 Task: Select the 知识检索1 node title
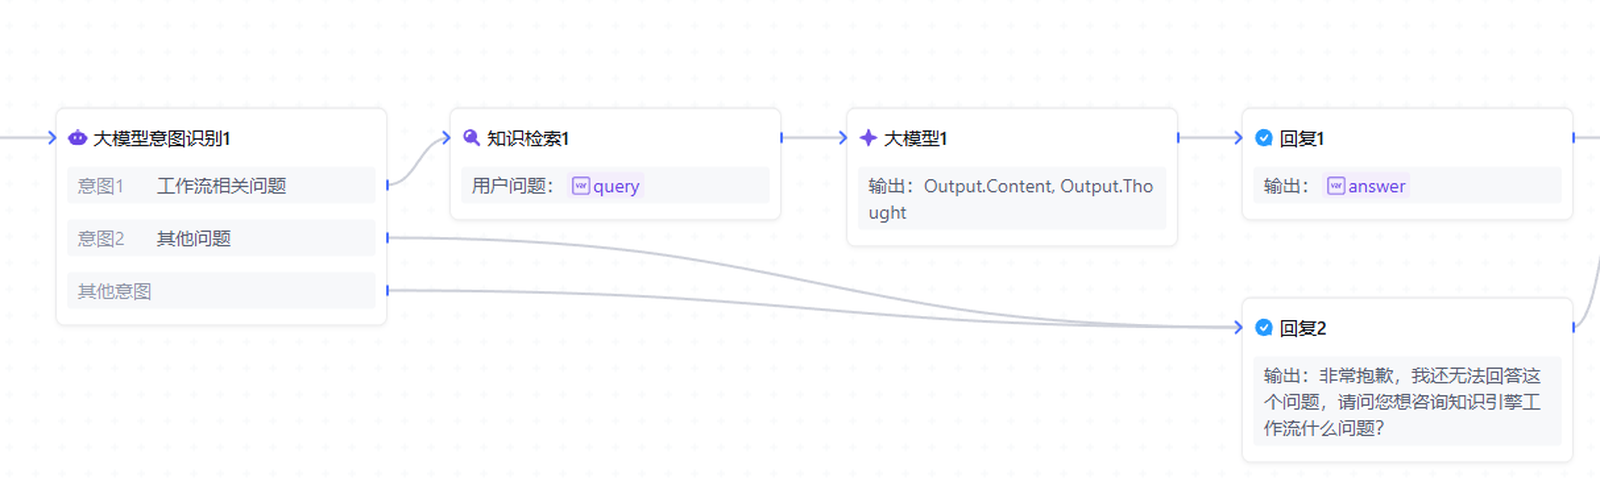pyautogui.click(x=528, y=138)
